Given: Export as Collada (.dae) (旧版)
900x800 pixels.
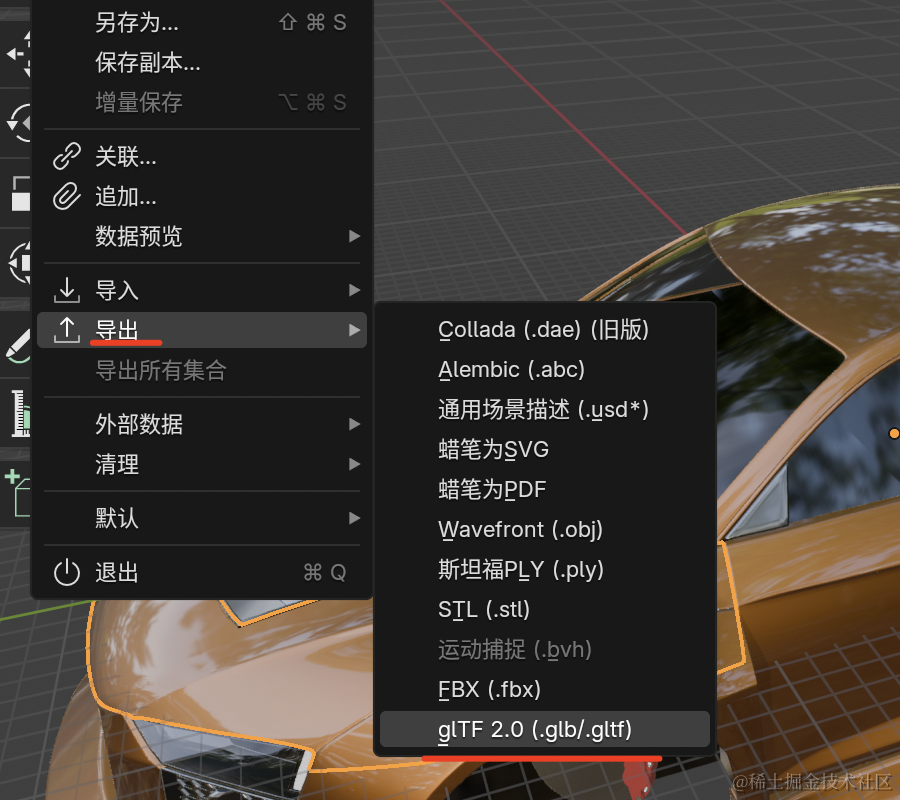Looking at the screenshot, I should point(545,330).
